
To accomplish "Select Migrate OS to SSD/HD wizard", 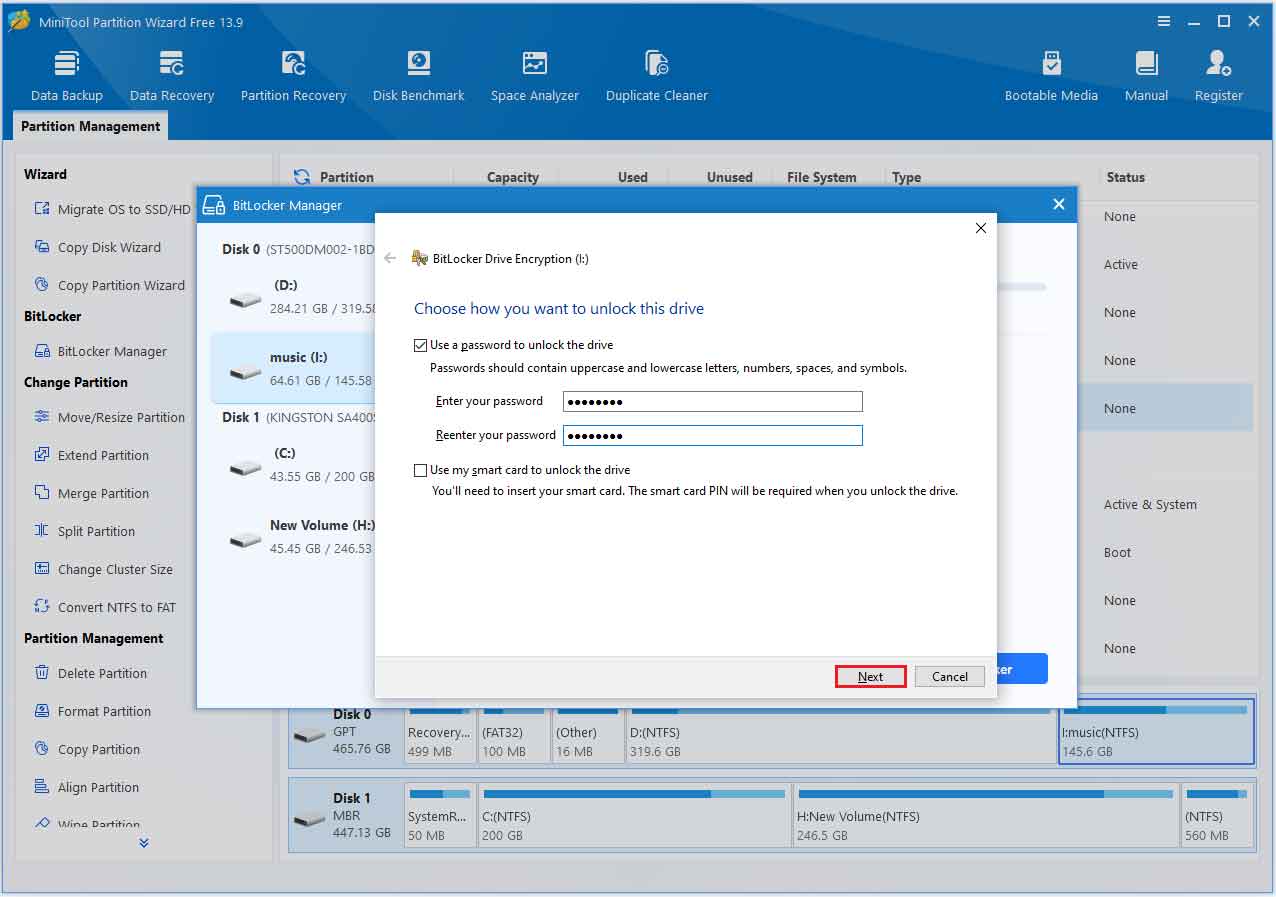I will pyautogui.click(x=112, y=209).
